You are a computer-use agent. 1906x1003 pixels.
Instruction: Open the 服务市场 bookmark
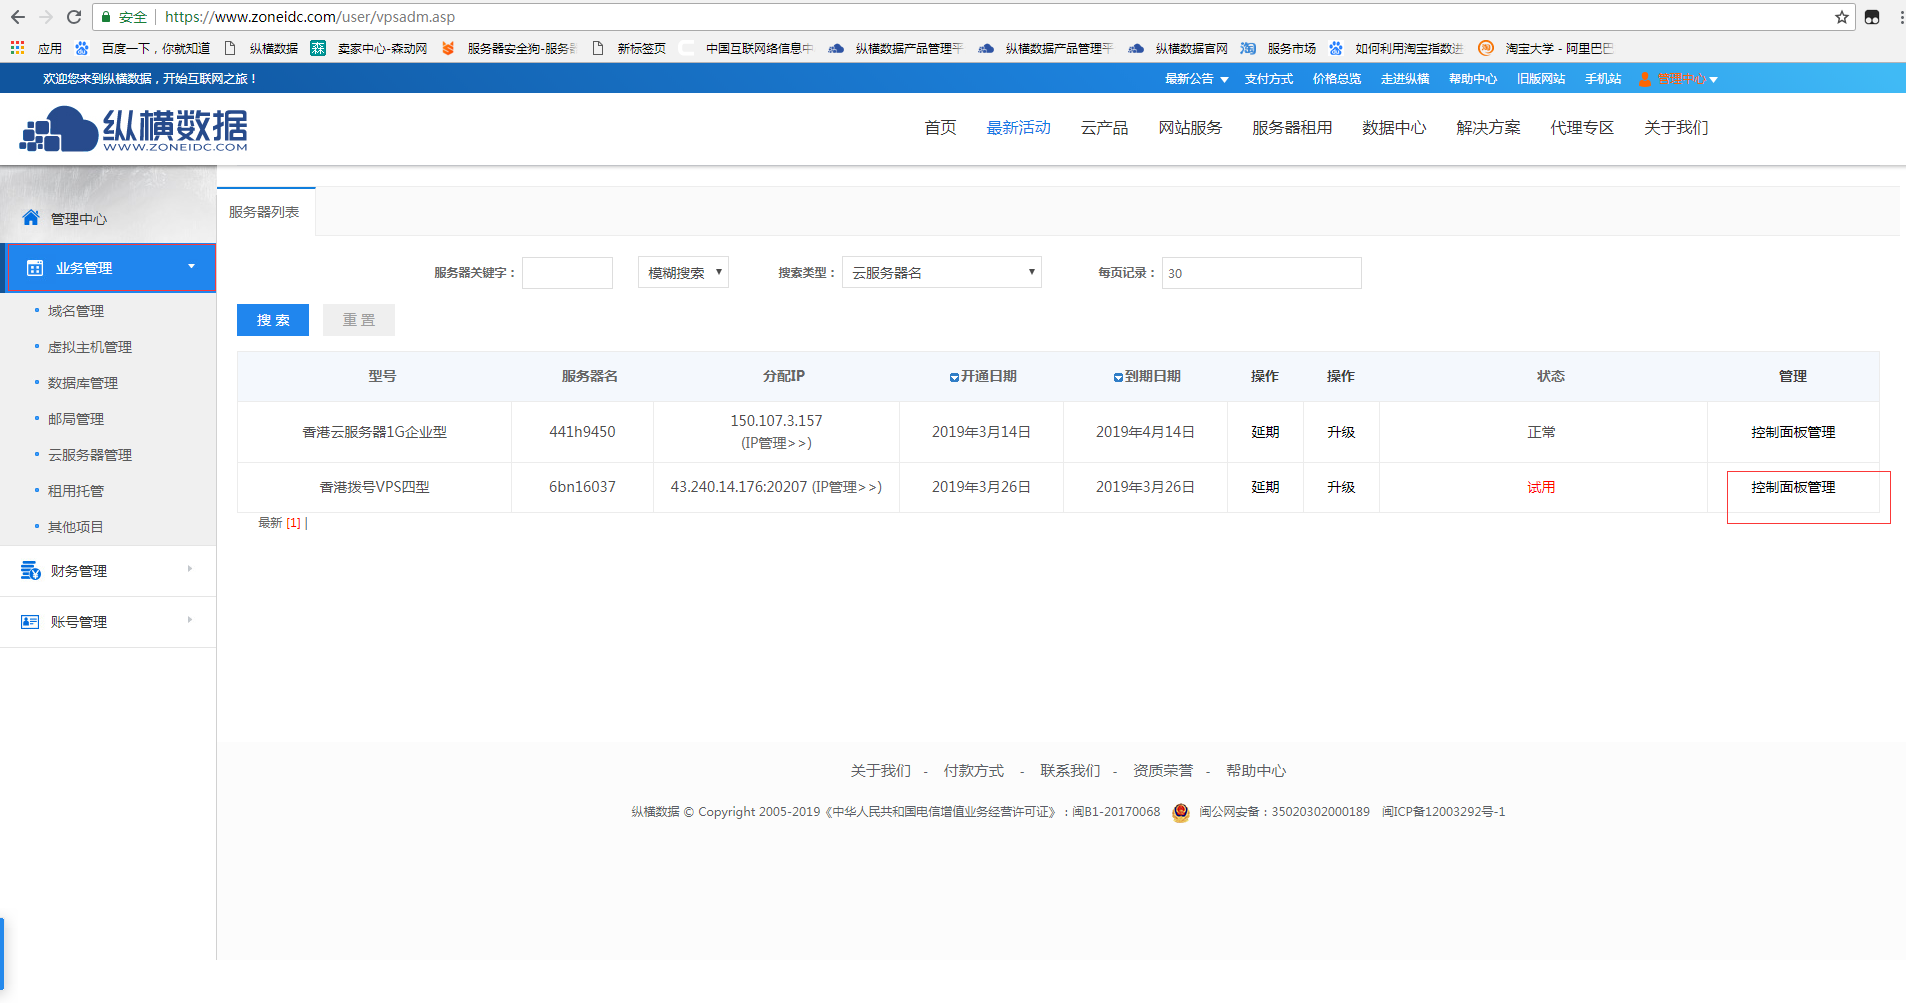coord(1278,48)
